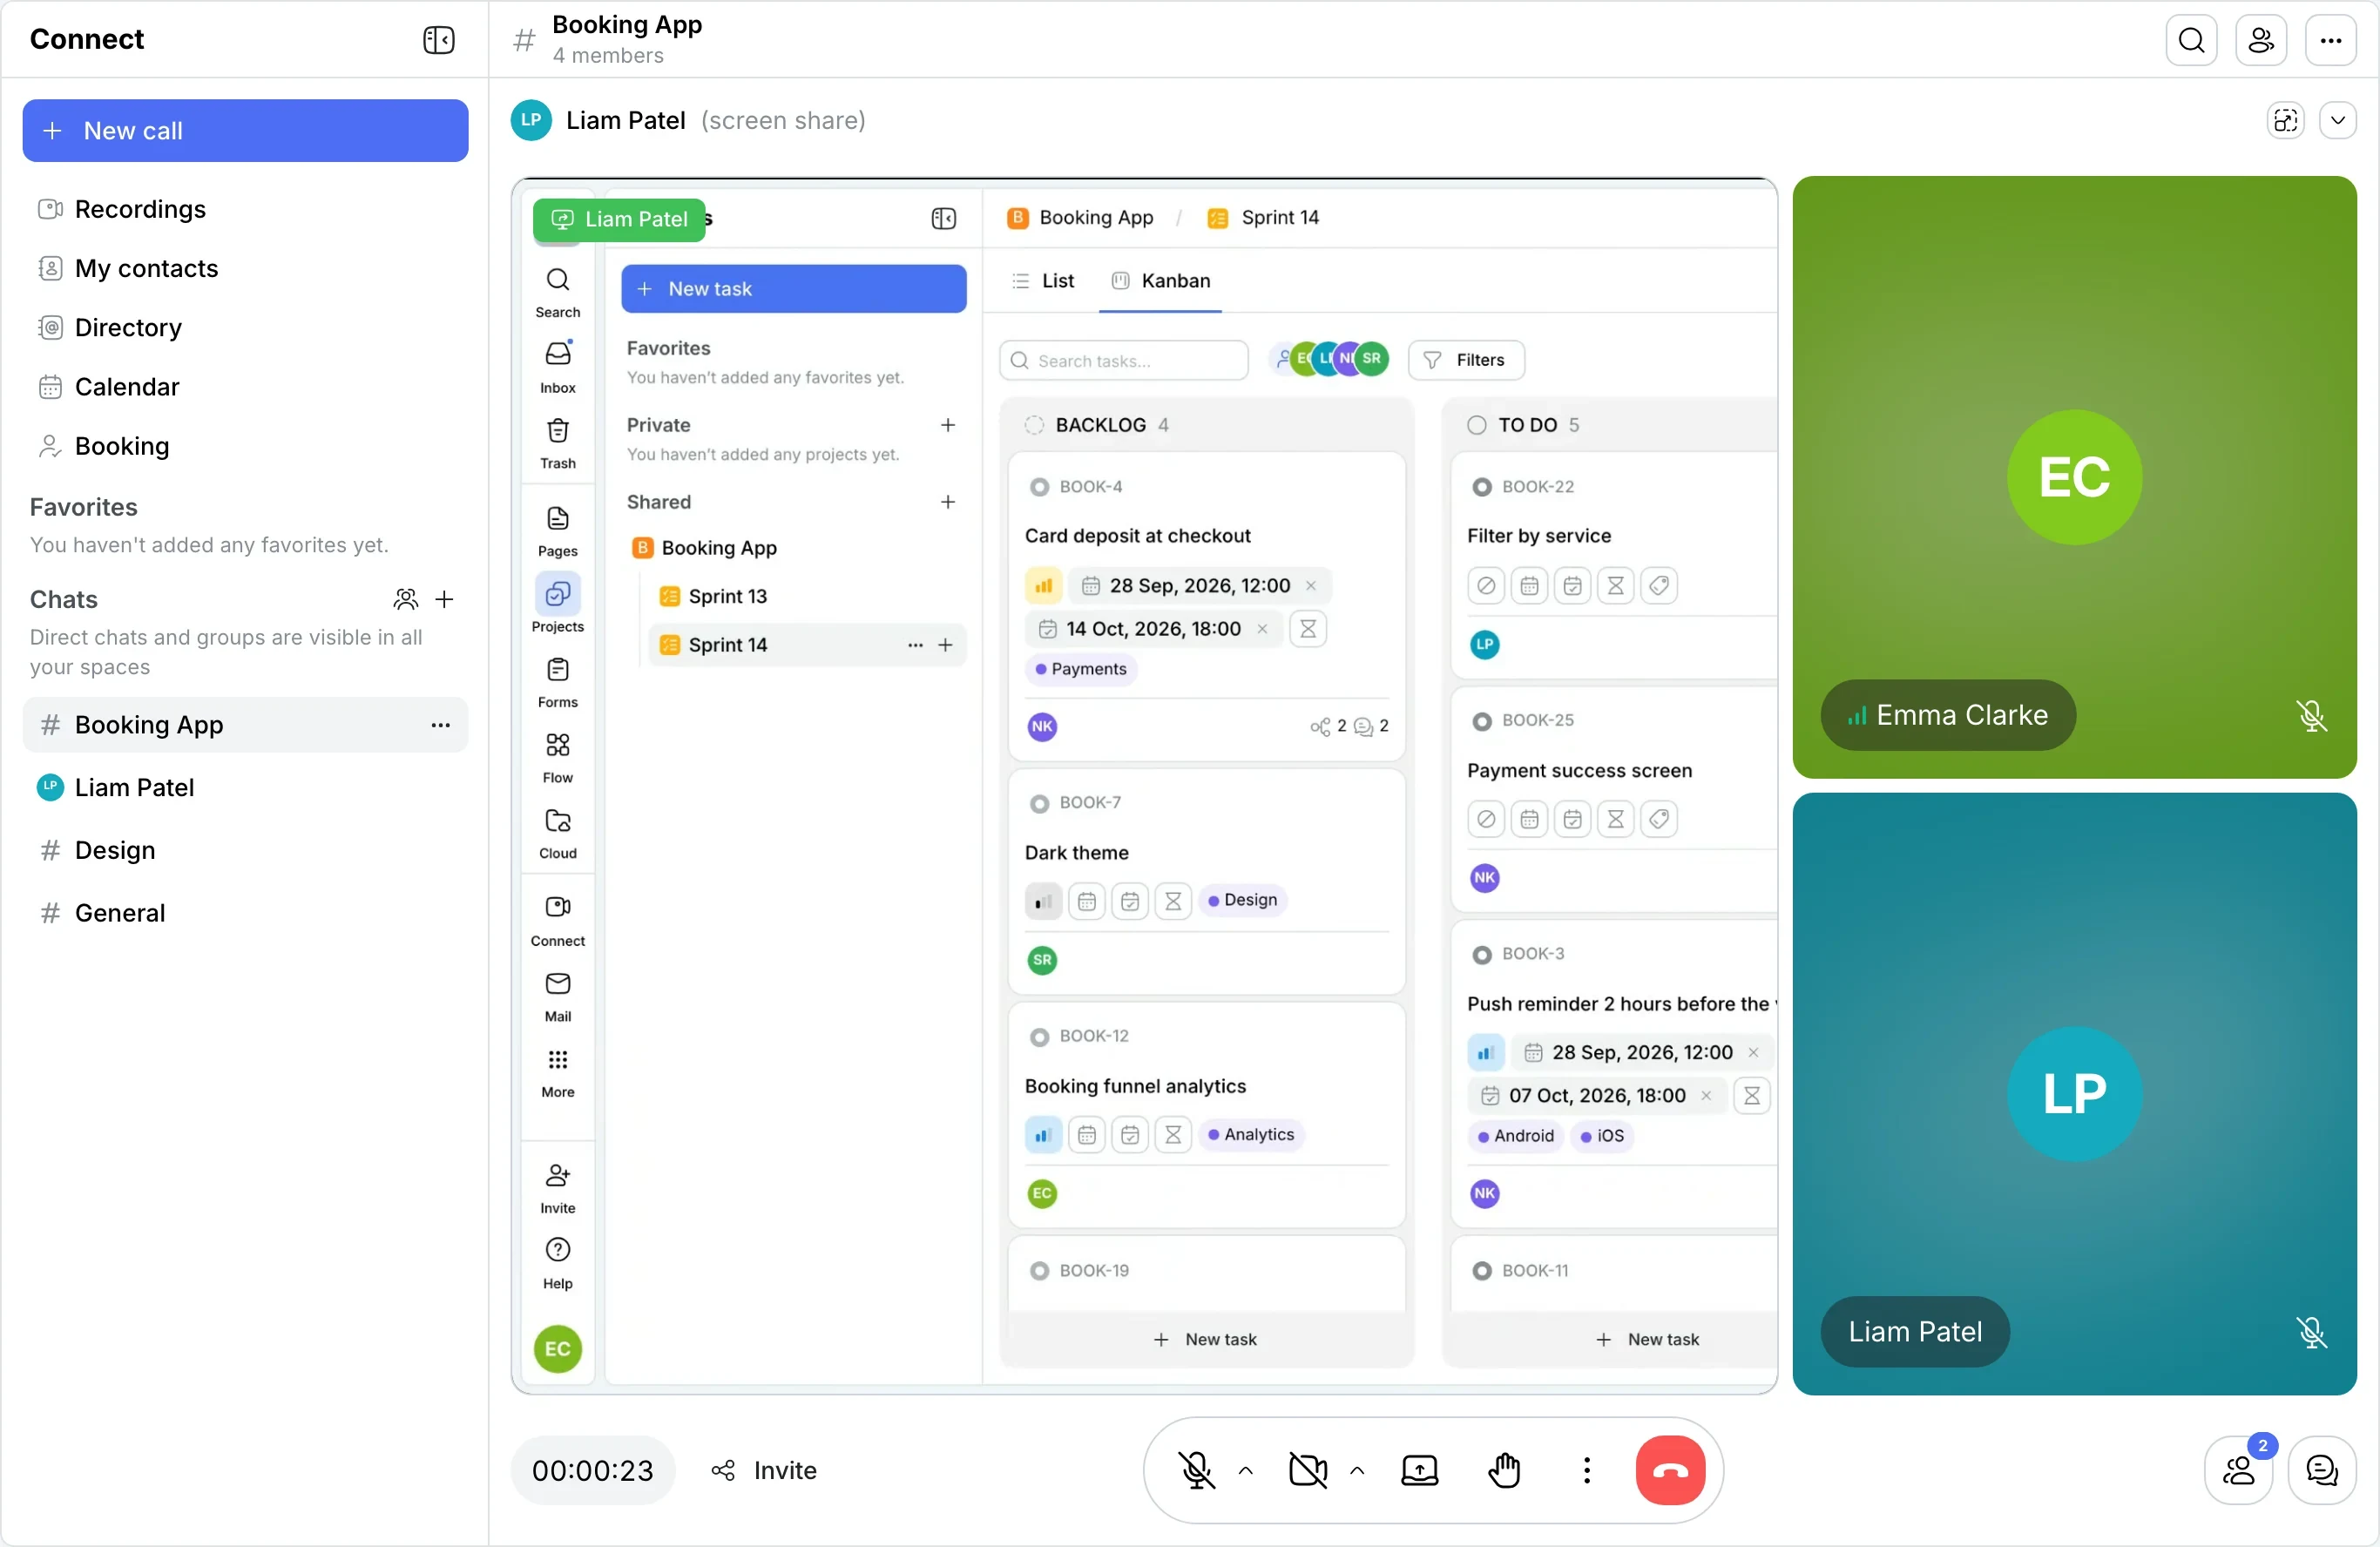Add new chat with plus icon
Screen dimensions: 2380x1547
[x=445, y=599]
